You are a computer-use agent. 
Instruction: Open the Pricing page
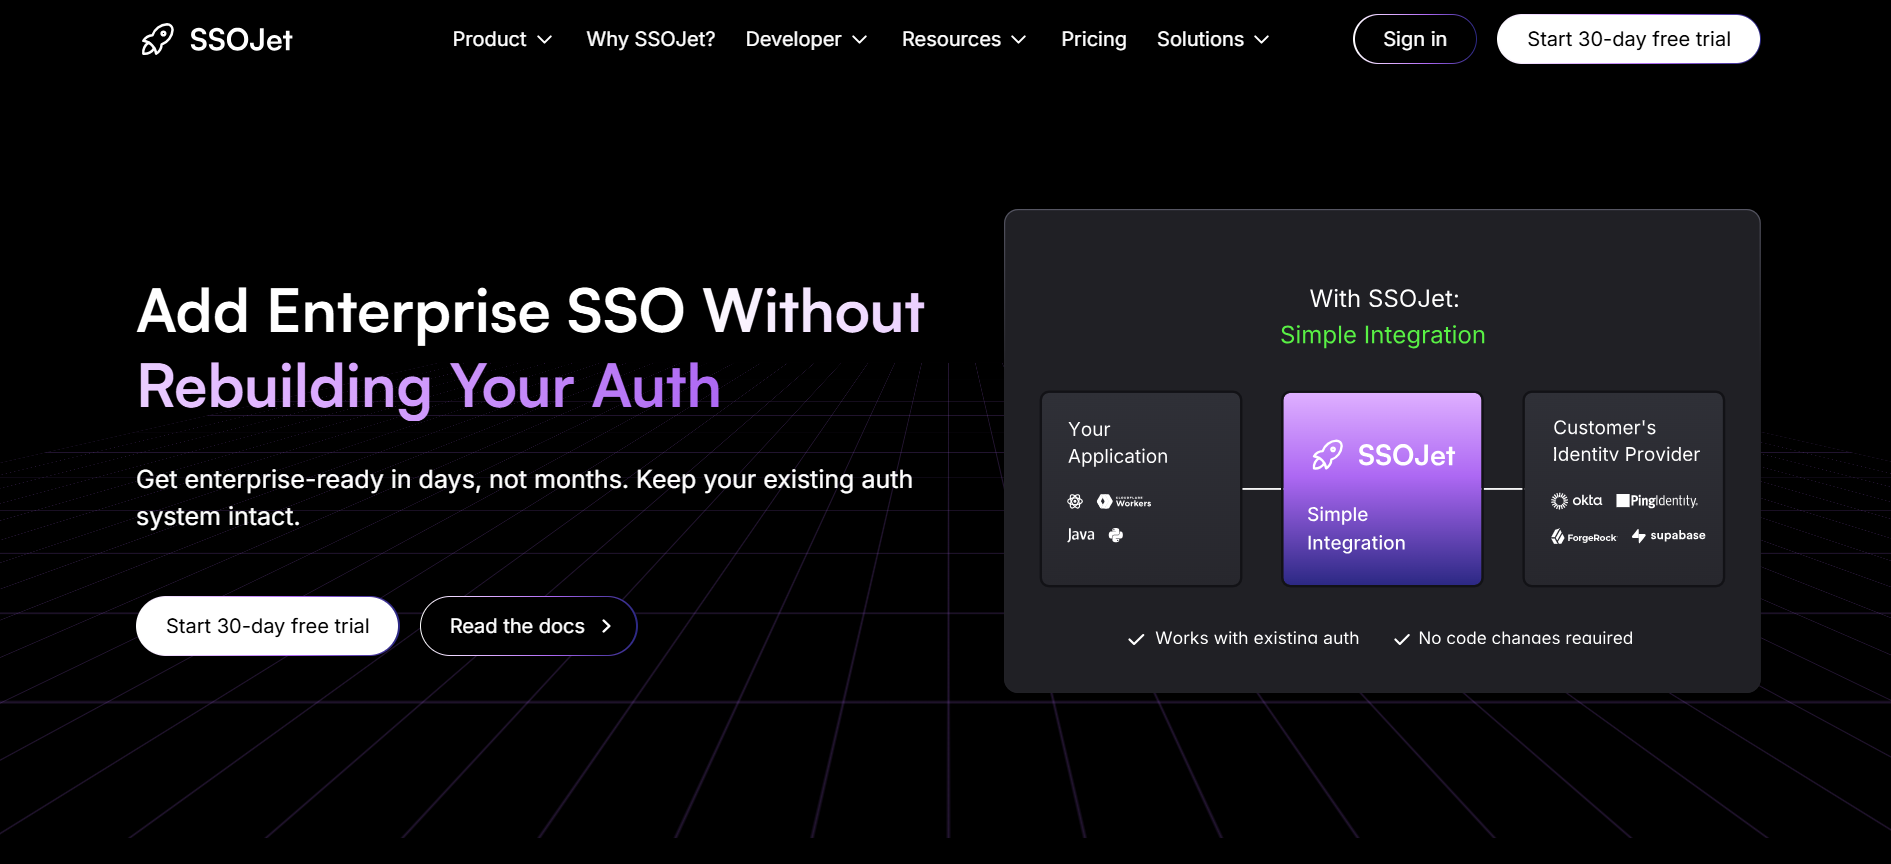click(1093, 39)
